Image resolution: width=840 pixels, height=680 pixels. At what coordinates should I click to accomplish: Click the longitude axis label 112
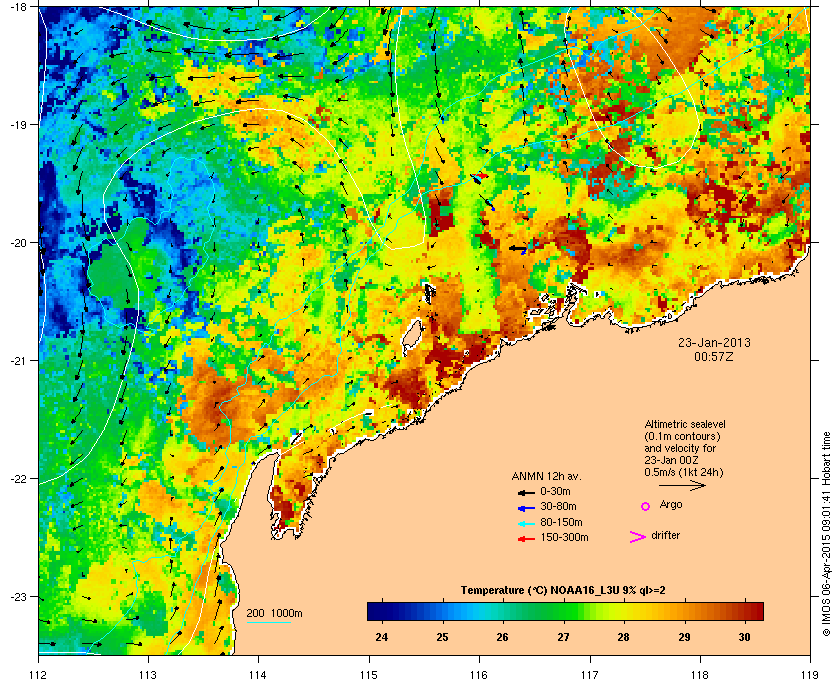(x=39, y=674)
